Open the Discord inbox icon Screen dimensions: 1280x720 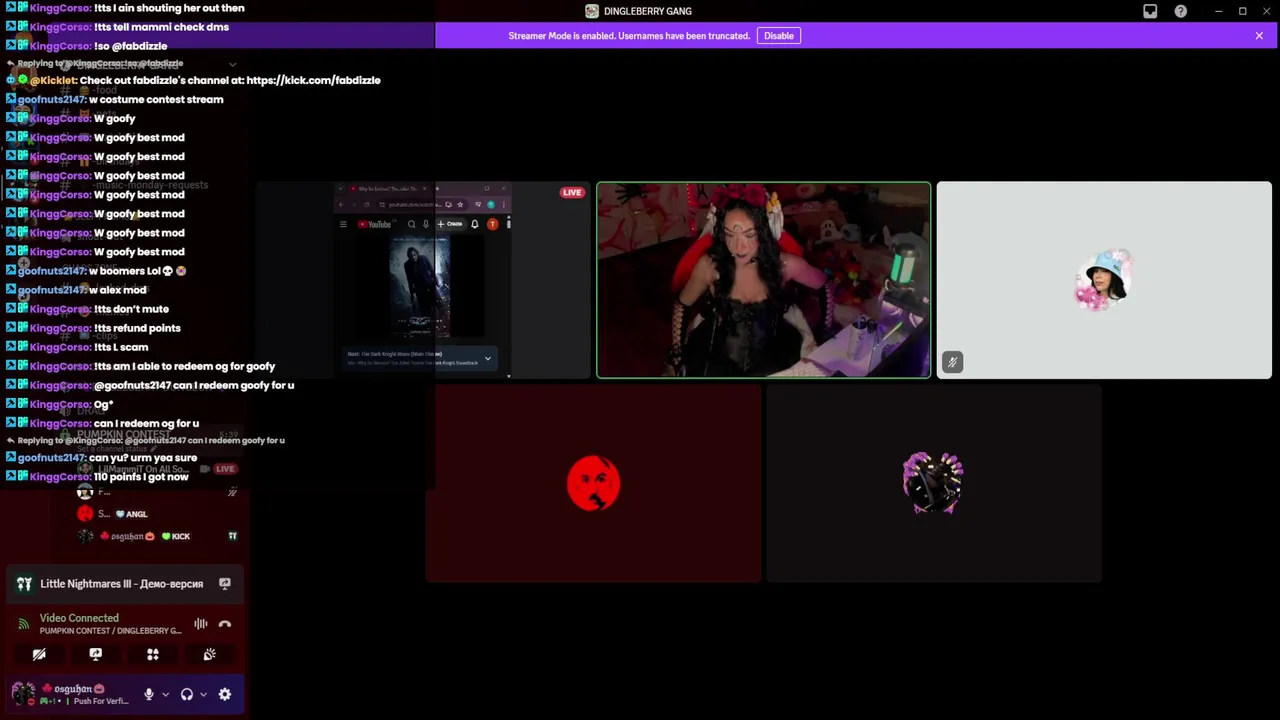click(x=1150, y=11)
